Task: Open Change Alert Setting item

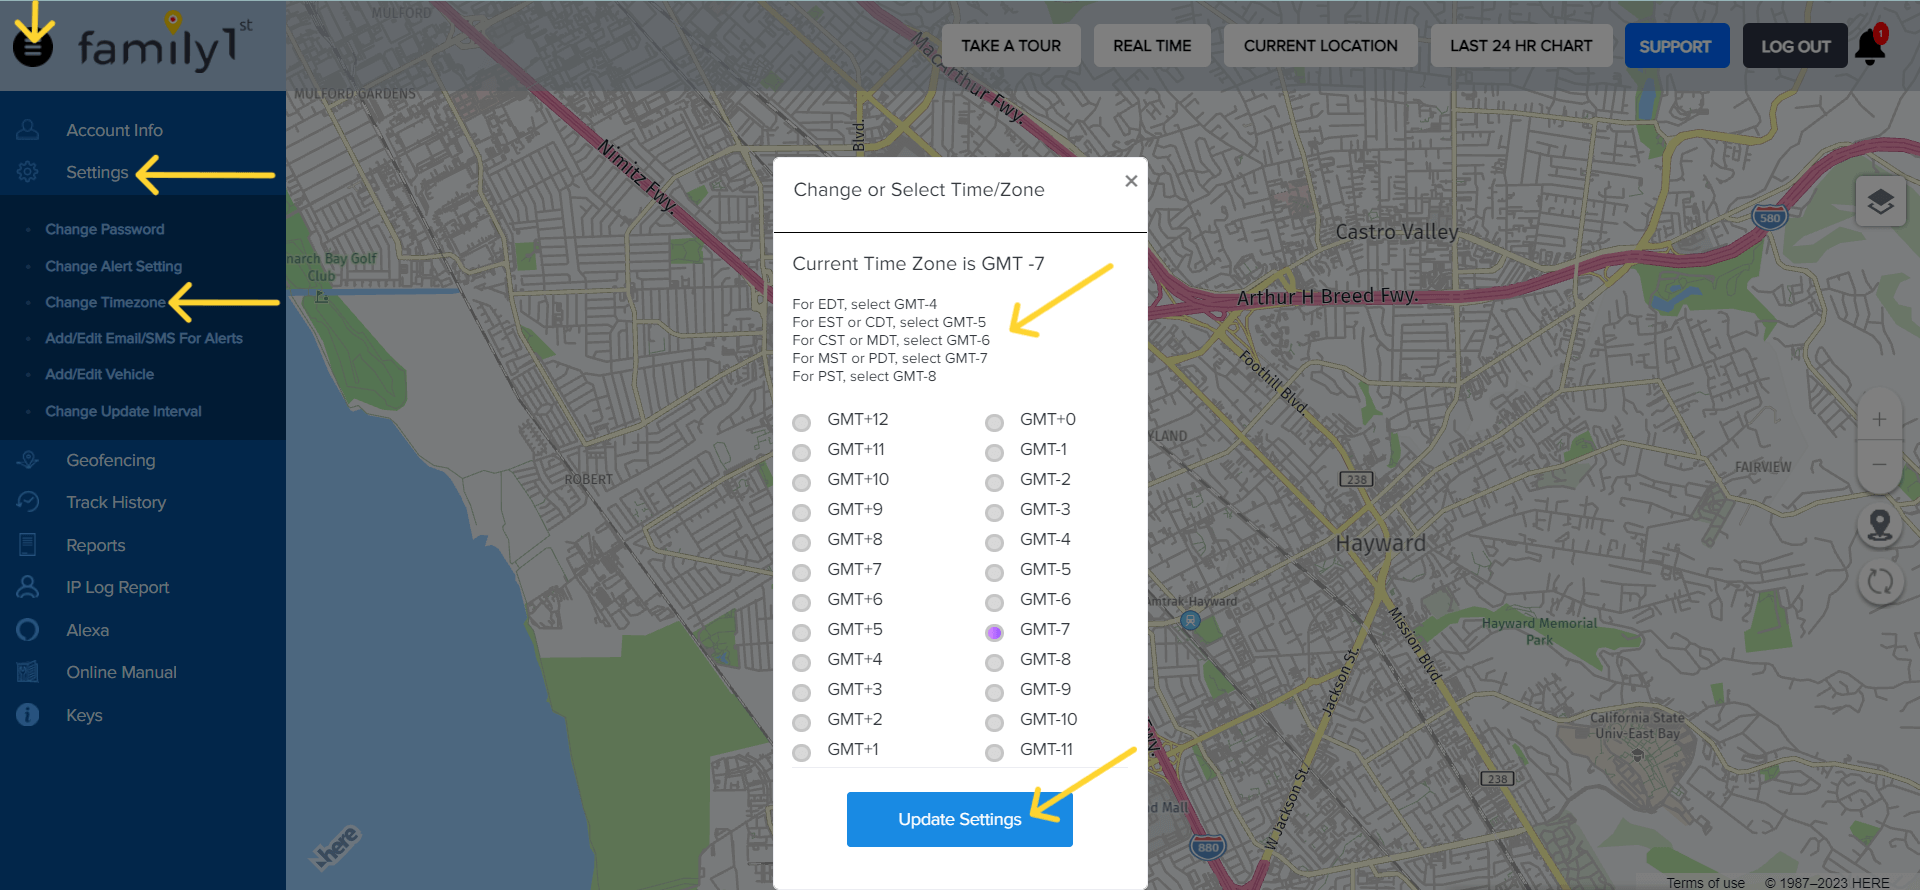Action: (x=113, y=266)
